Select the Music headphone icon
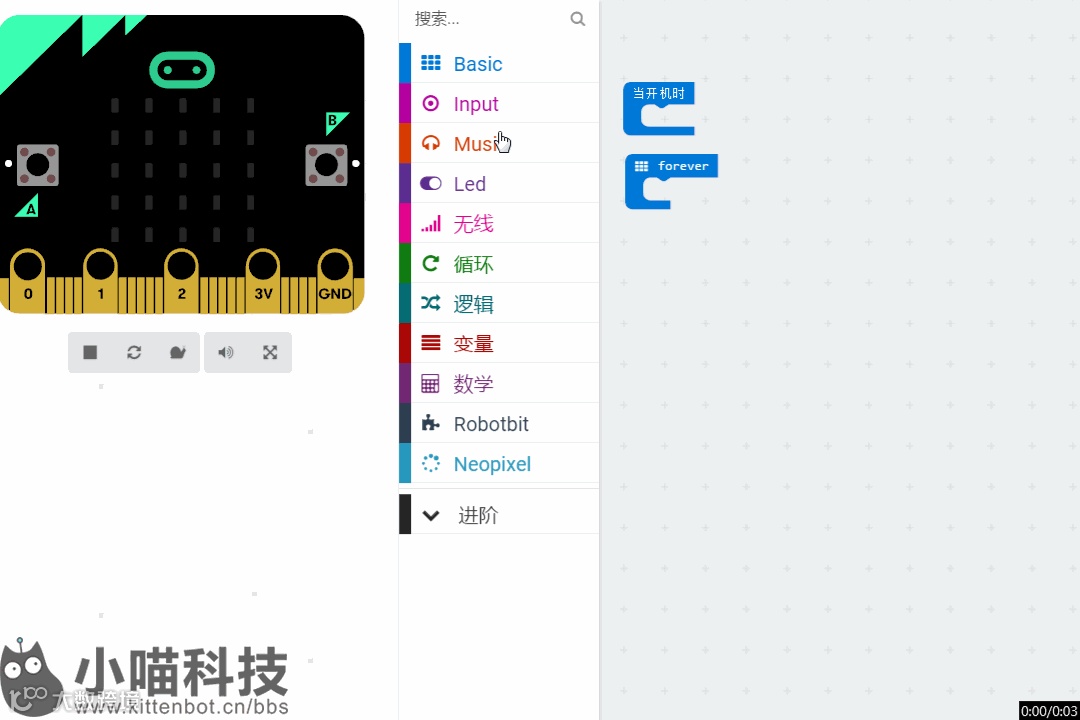Image resolution: width=1080 pixels, height=720 pixels. point(430,143)
